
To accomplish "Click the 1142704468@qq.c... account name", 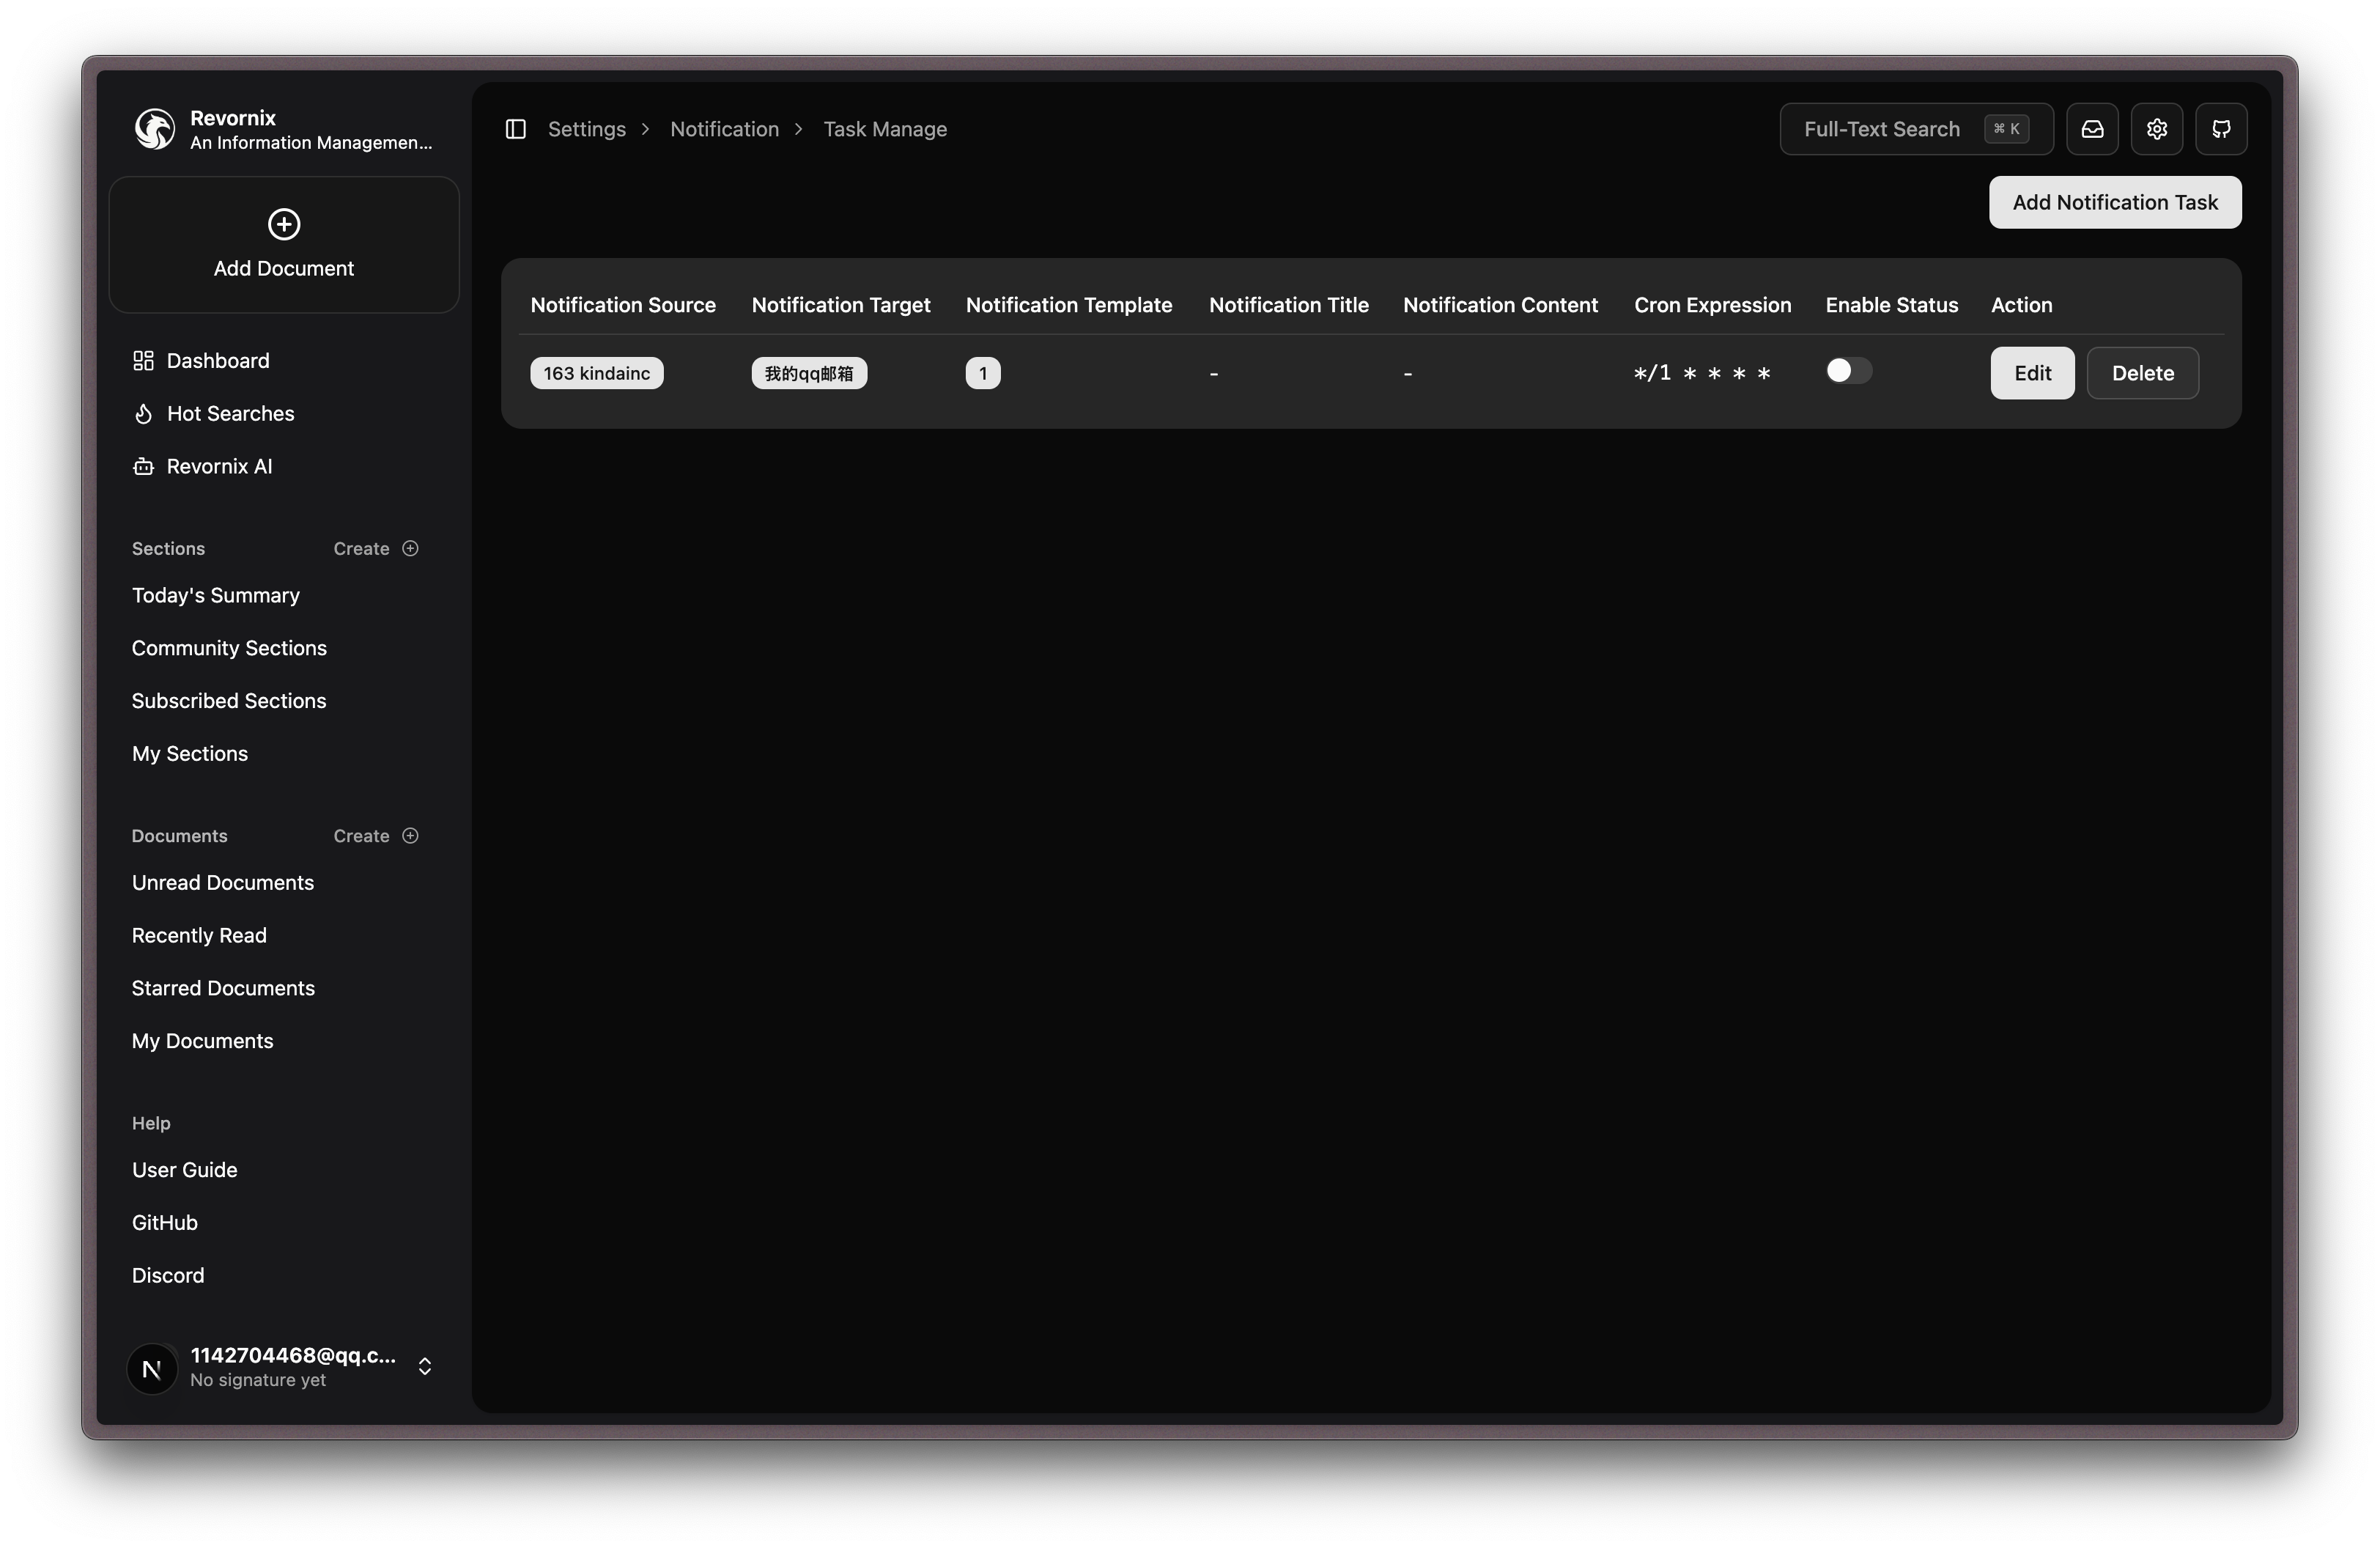I will click(x=293, y=1356).
